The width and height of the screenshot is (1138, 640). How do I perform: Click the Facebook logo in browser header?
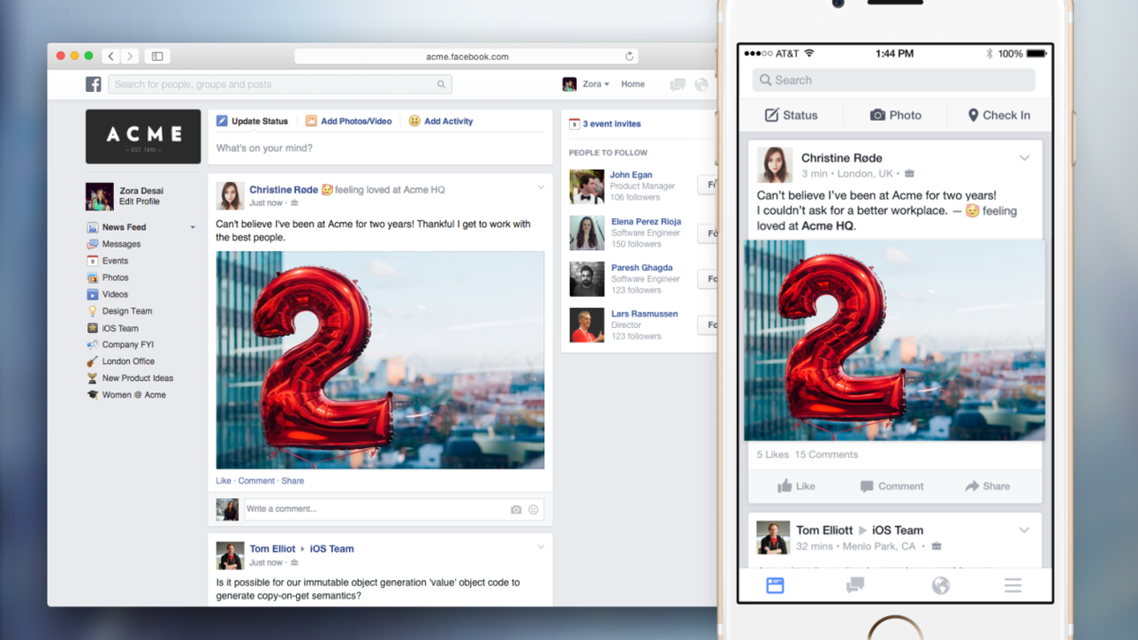[94, 84]
